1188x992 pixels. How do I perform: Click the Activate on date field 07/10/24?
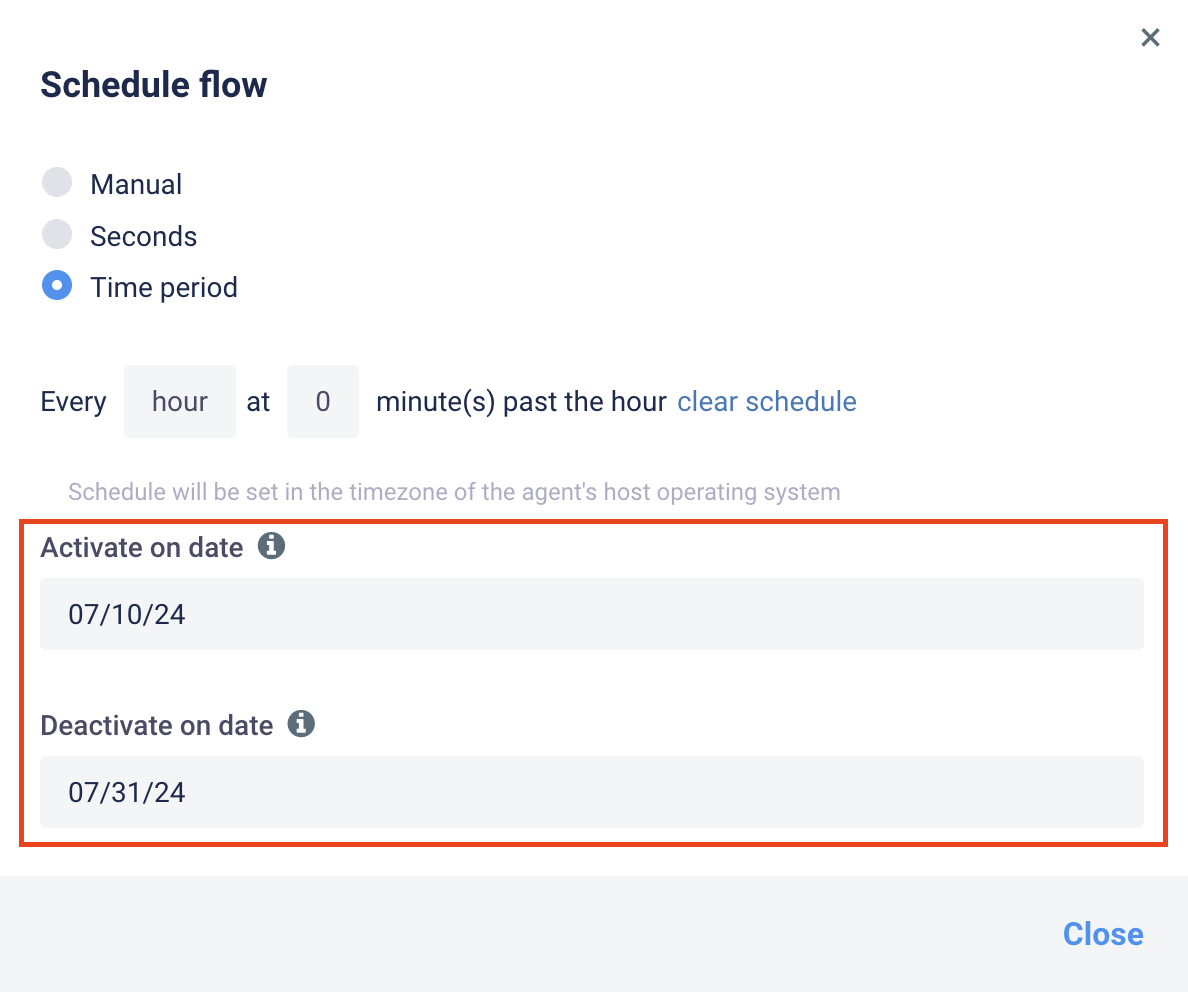click(x=592, y=614)
